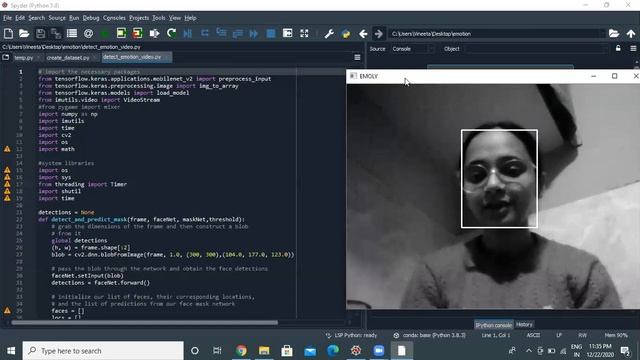This screenshot has height=360, width=640.
Task: Click the Open file folder icon
Action: coord(24,33)
